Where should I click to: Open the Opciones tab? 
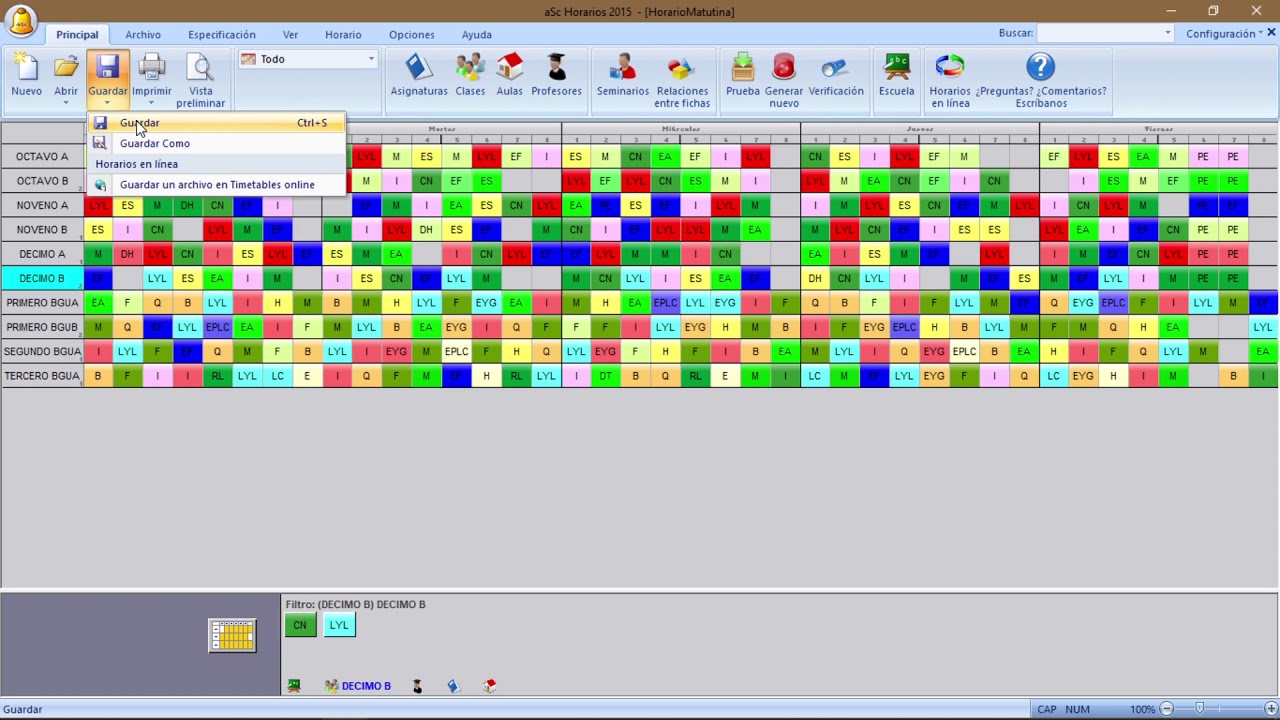pyautogui.click(x=412, y=35)
